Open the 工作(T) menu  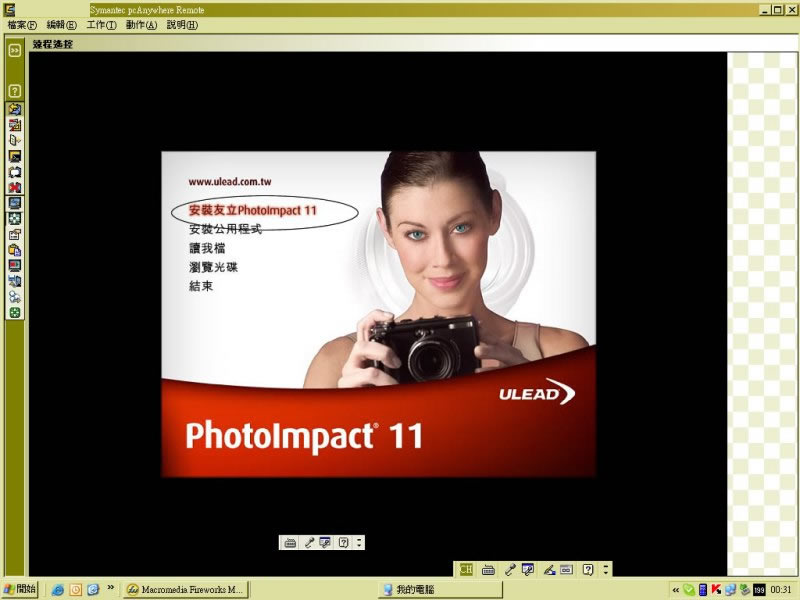[x=102, y=25]
